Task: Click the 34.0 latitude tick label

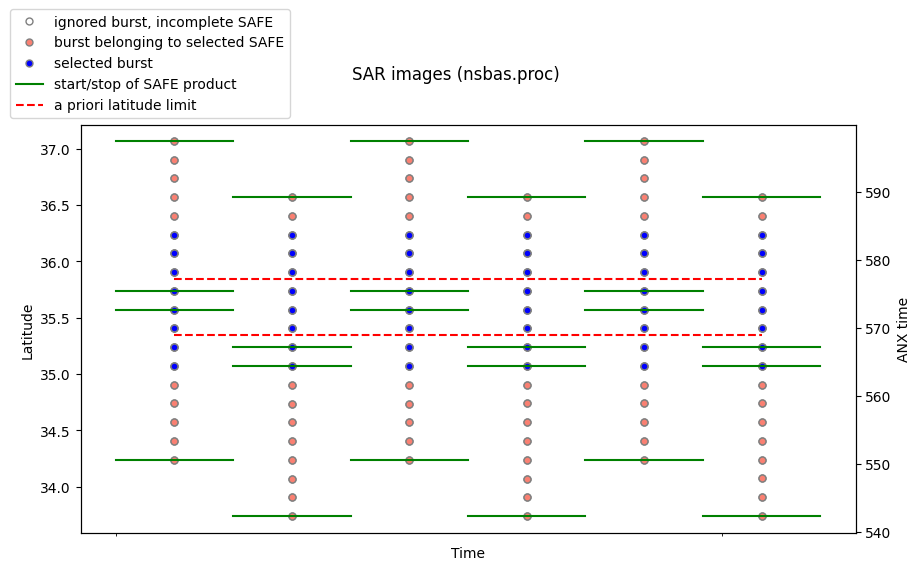Action: pos(55,488)
